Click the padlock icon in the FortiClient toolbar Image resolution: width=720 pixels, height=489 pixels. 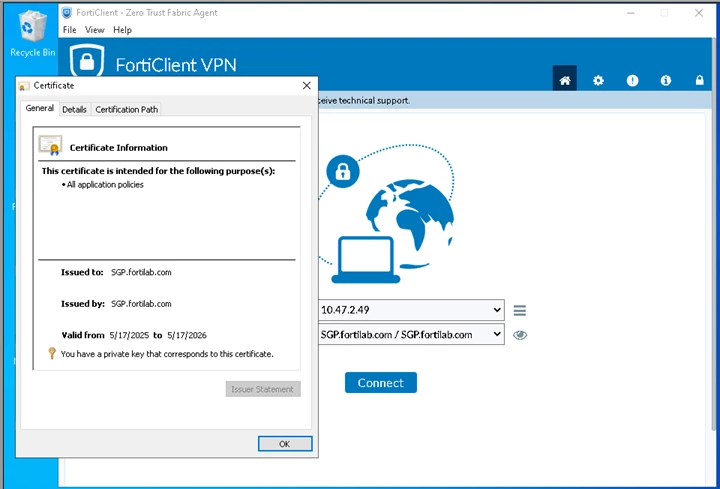click(x=699, y=80)
